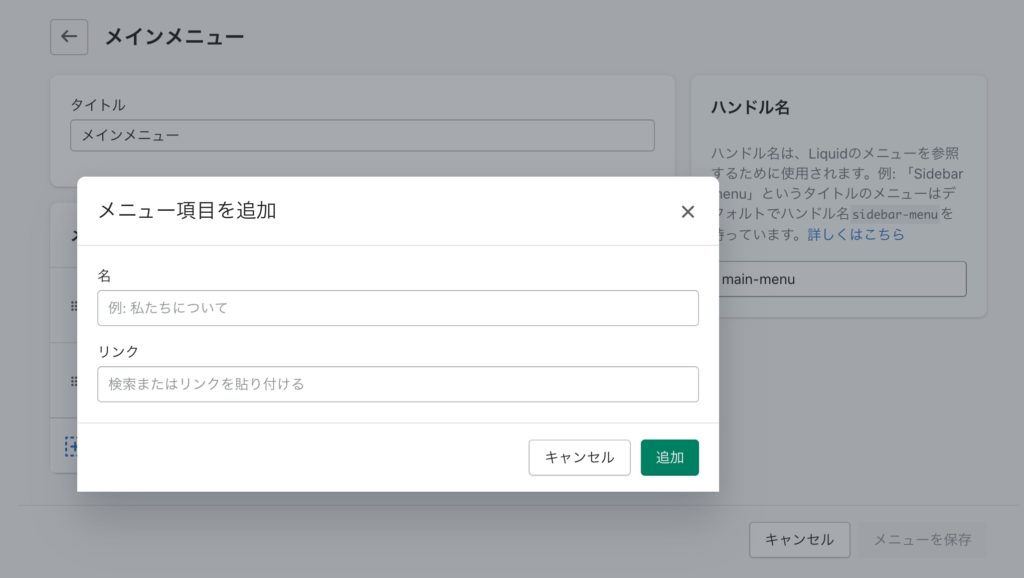1024x578 pixels.
Task: Focus the 名 text field in dialog
Action: [397, 308]
